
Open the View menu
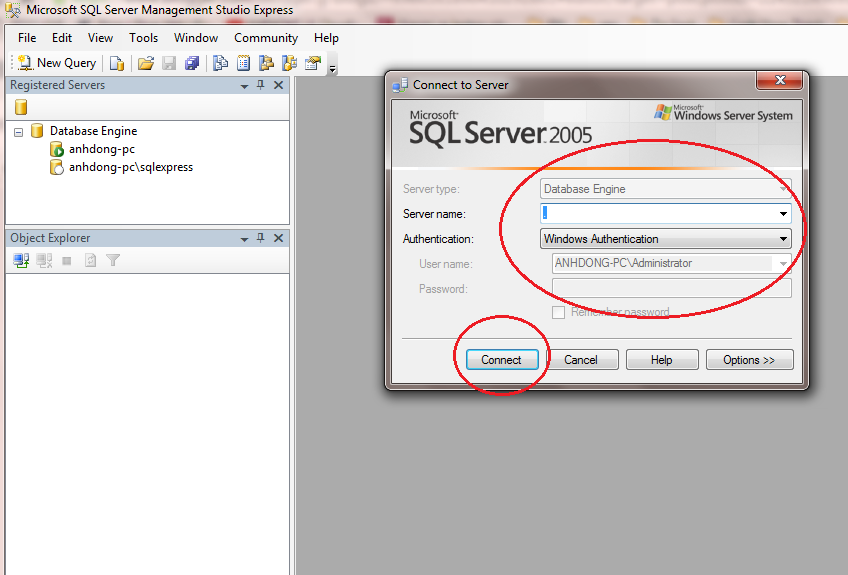(101, 38)
